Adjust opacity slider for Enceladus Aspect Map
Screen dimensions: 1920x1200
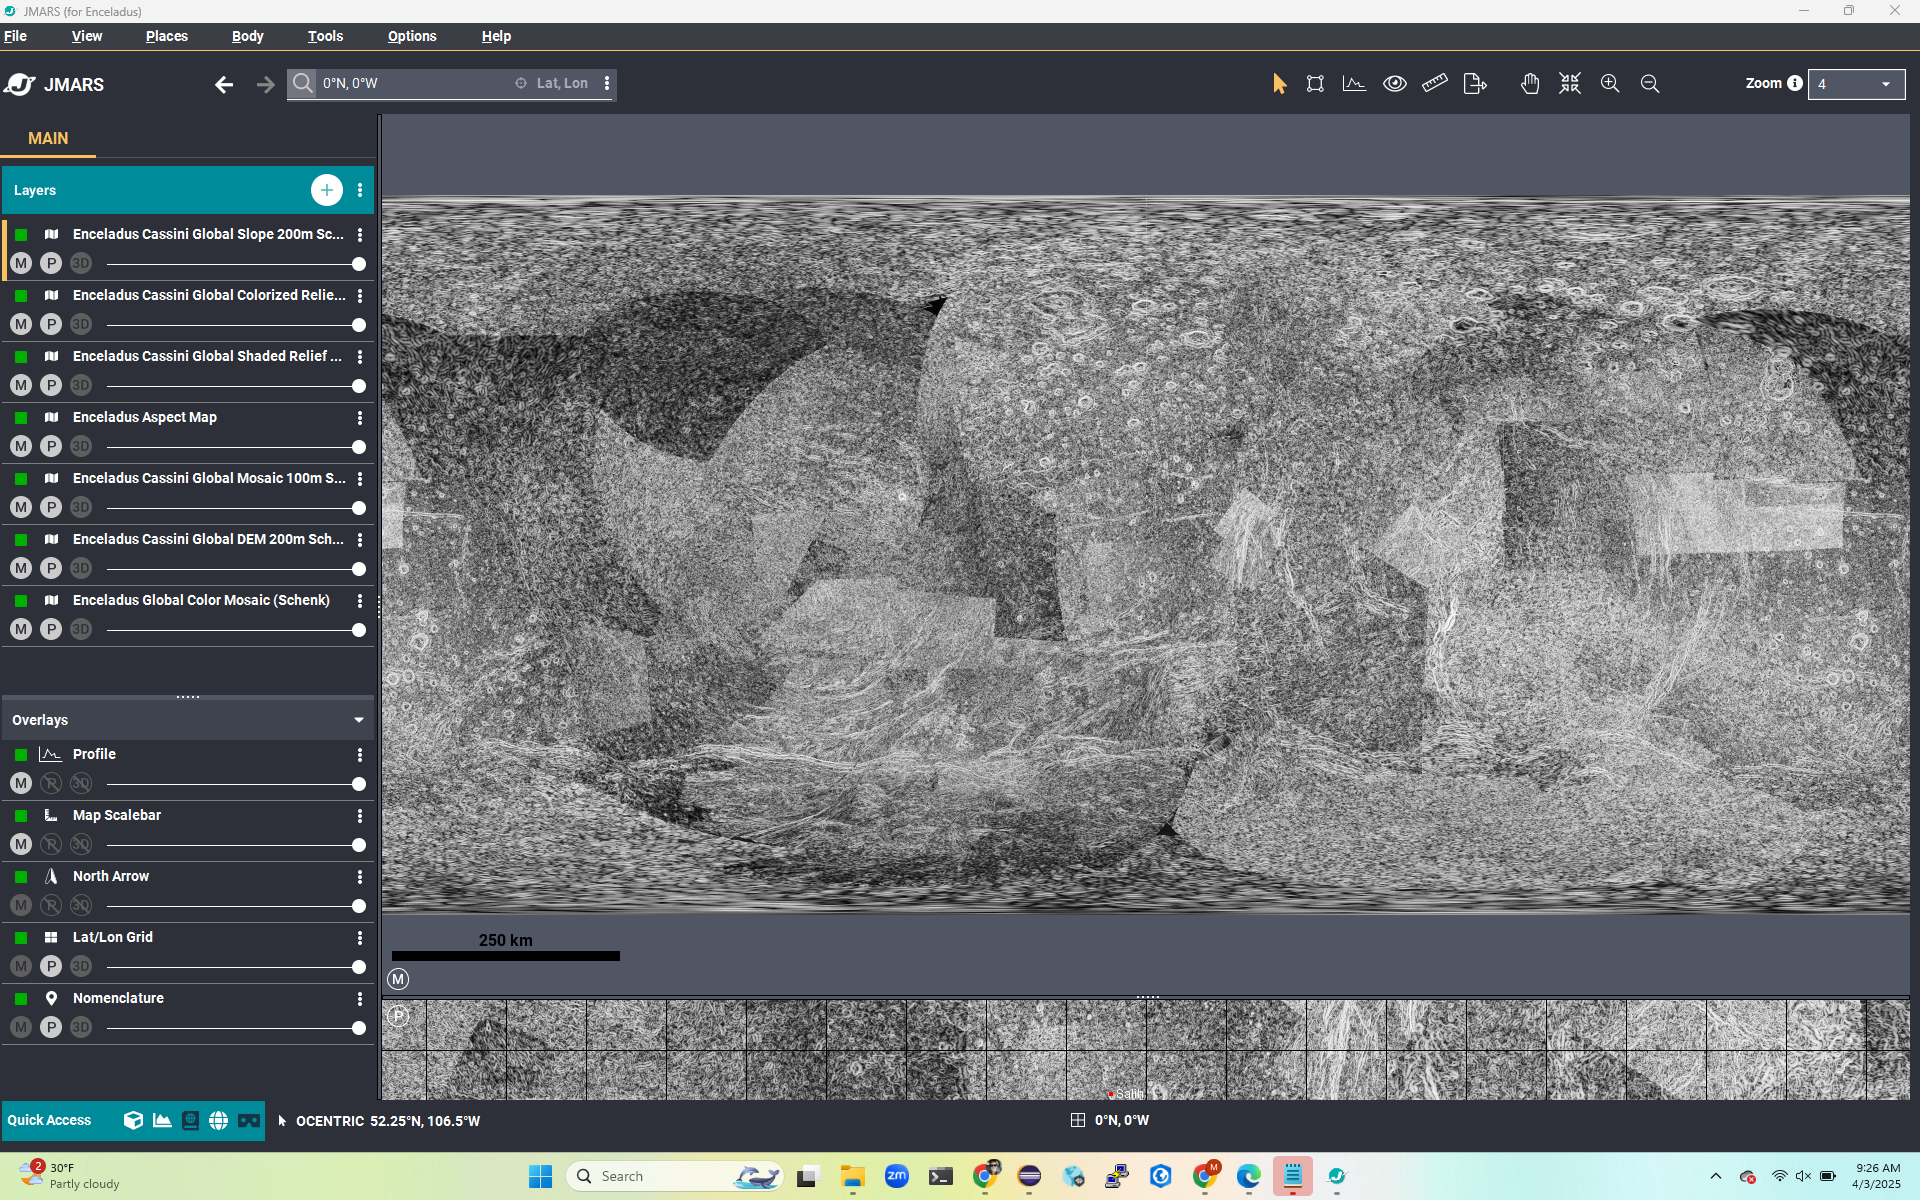(233, 447)
